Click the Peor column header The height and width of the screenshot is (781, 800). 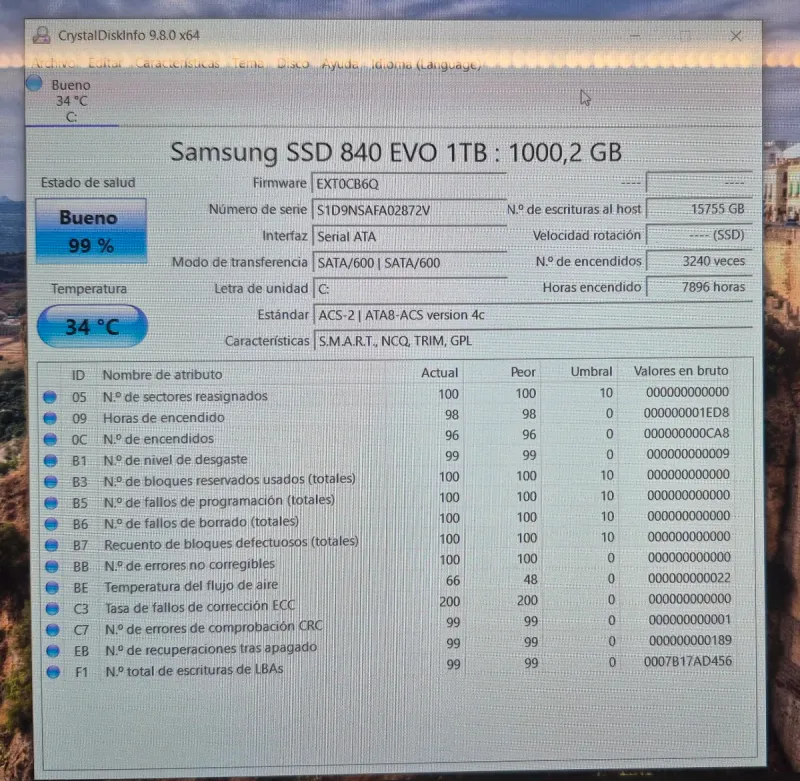523,372
